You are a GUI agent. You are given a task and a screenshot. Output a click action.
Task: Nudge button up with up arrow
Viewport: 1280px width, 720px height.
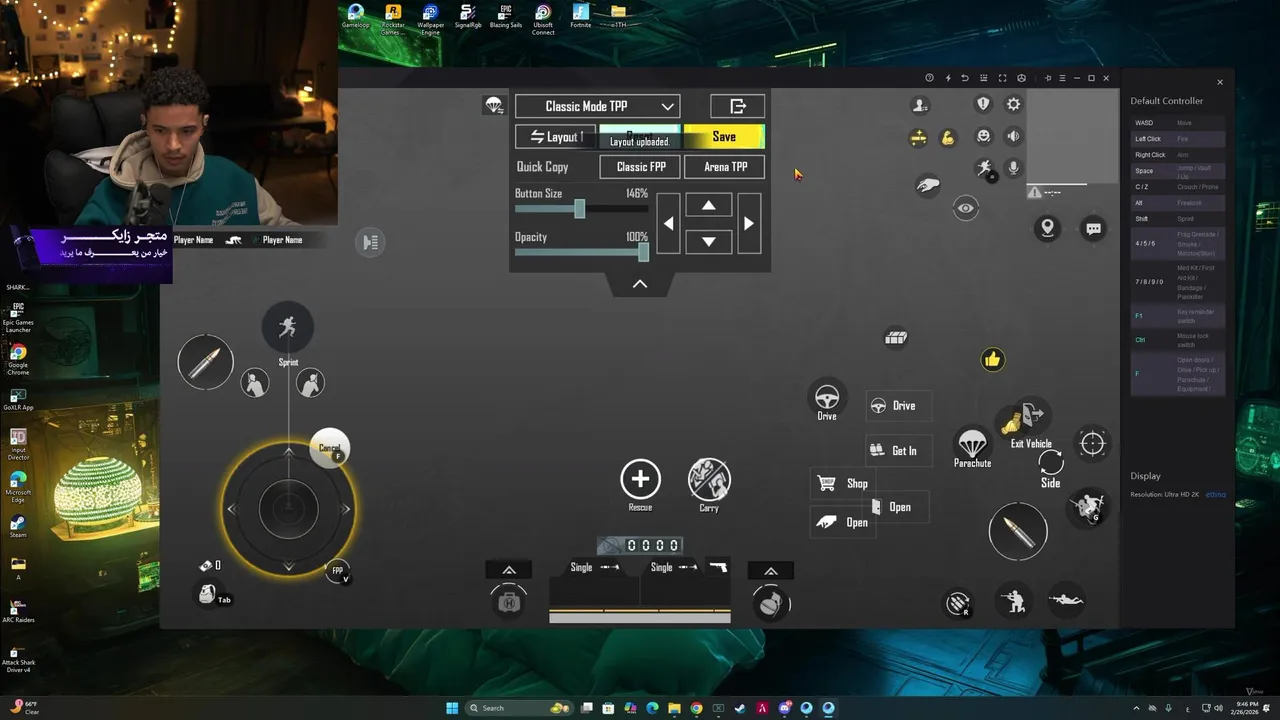(708, 206)
